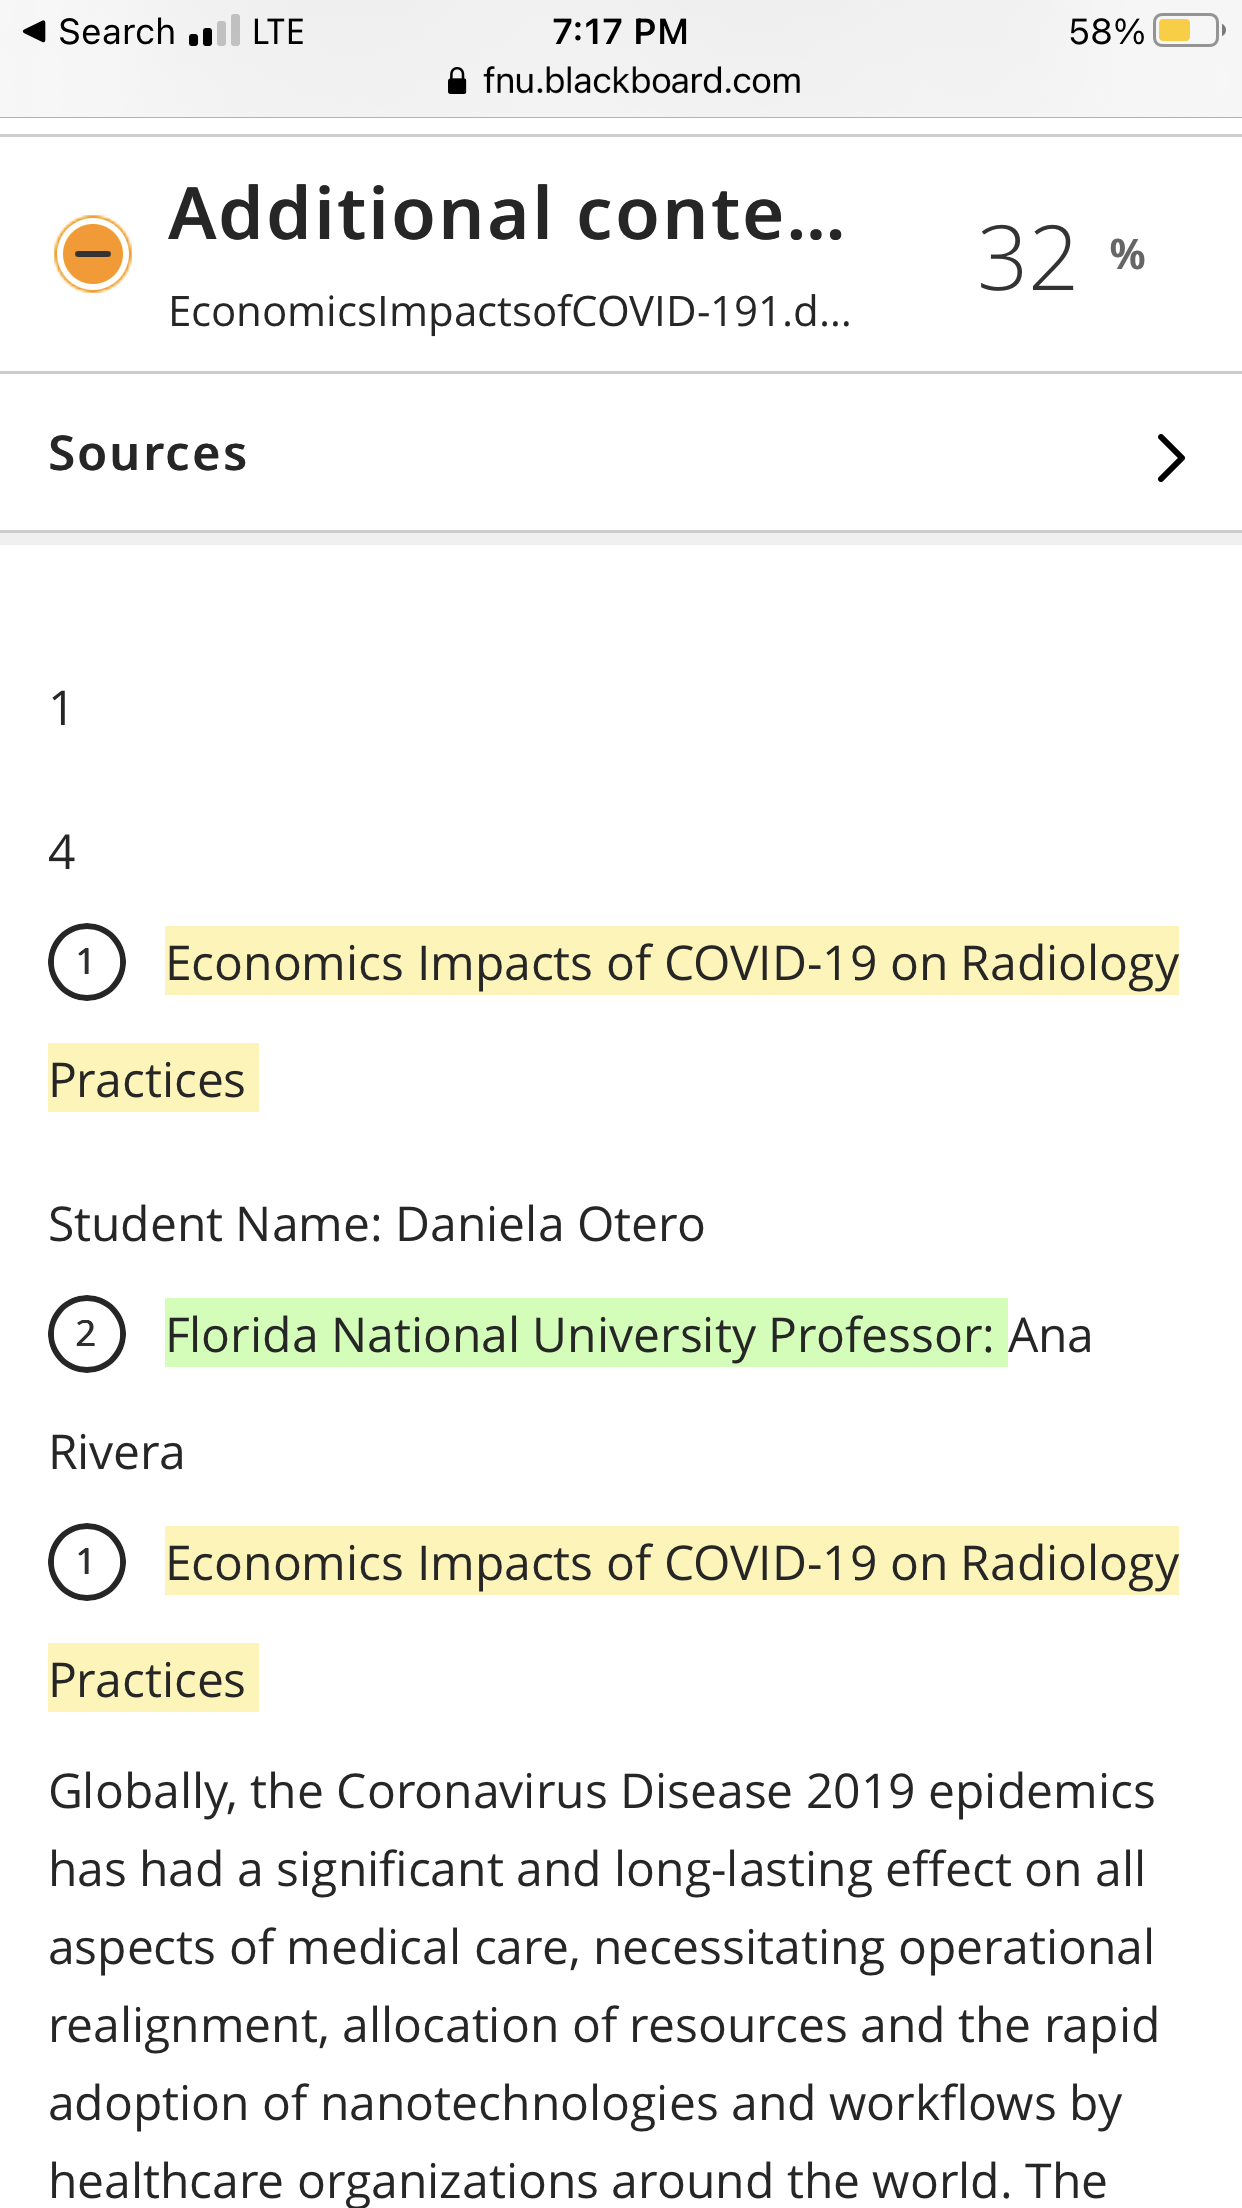Tap source marker 2 beside Florida National University

coord(87,1334)
